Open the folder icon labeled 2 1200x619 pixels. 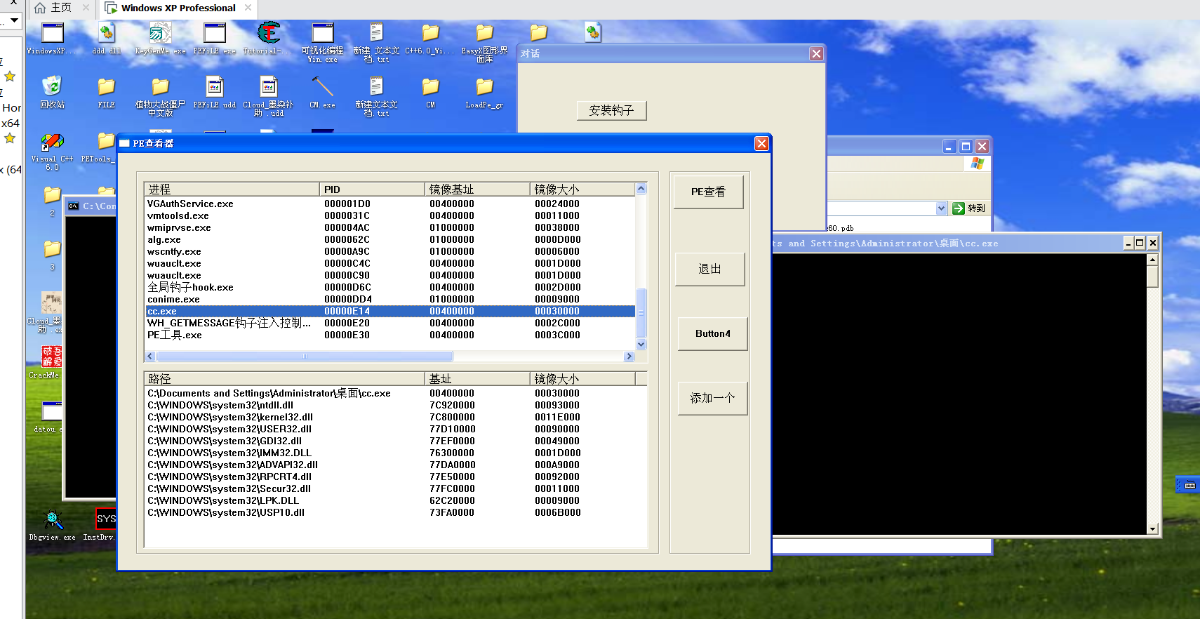[52, 199]
